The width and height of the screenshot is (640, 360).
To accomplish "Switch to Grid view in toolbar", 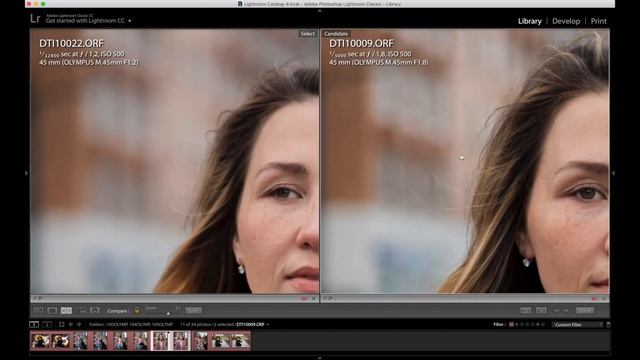I will (38, 311).
